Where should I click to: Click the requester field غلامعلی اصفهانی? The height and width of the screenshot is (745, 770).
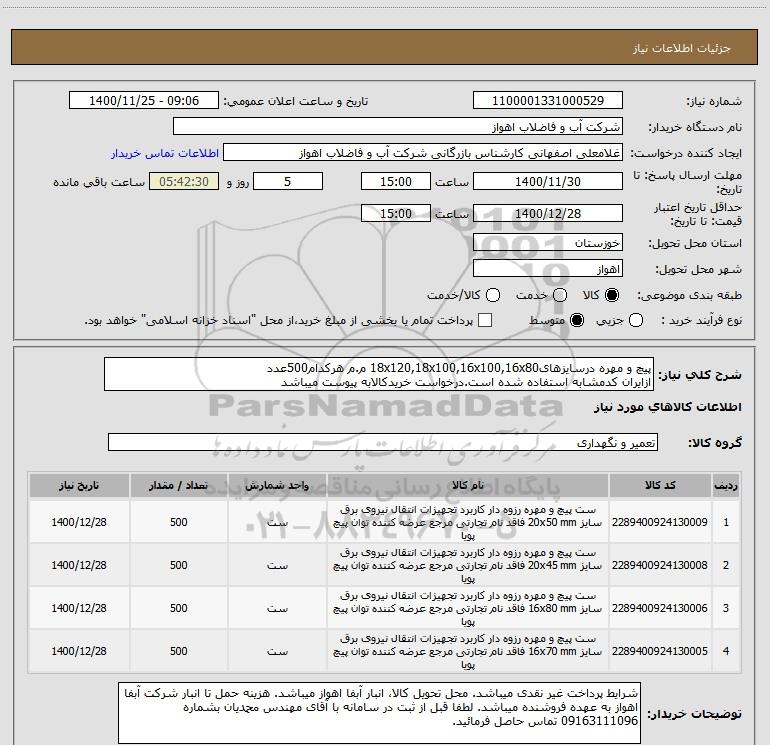(423, 153)
